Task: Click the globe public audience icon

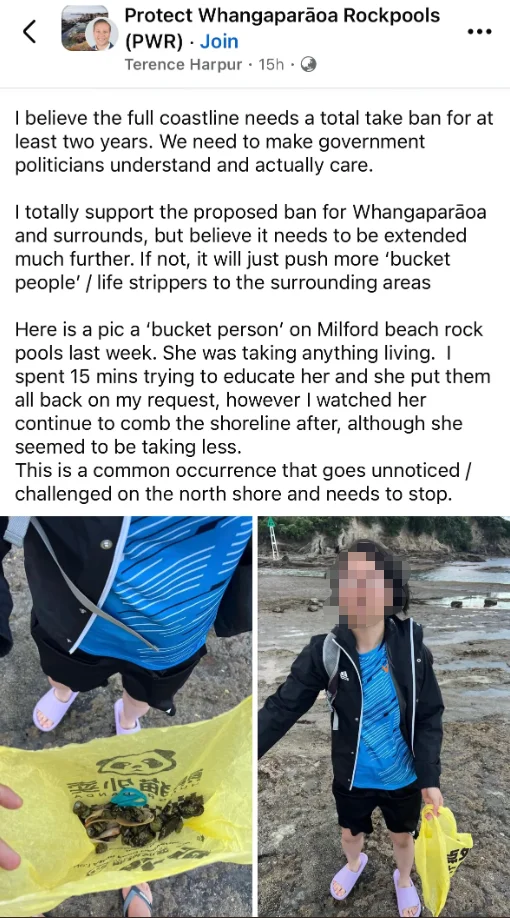Action: [309, 64]
